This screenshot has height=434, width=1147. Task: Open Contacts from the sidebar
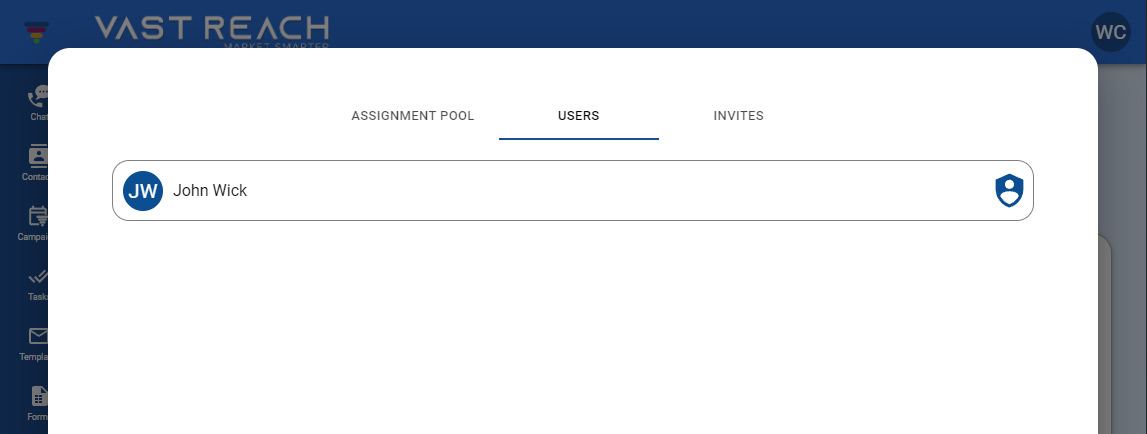click(x=37, y=163)
